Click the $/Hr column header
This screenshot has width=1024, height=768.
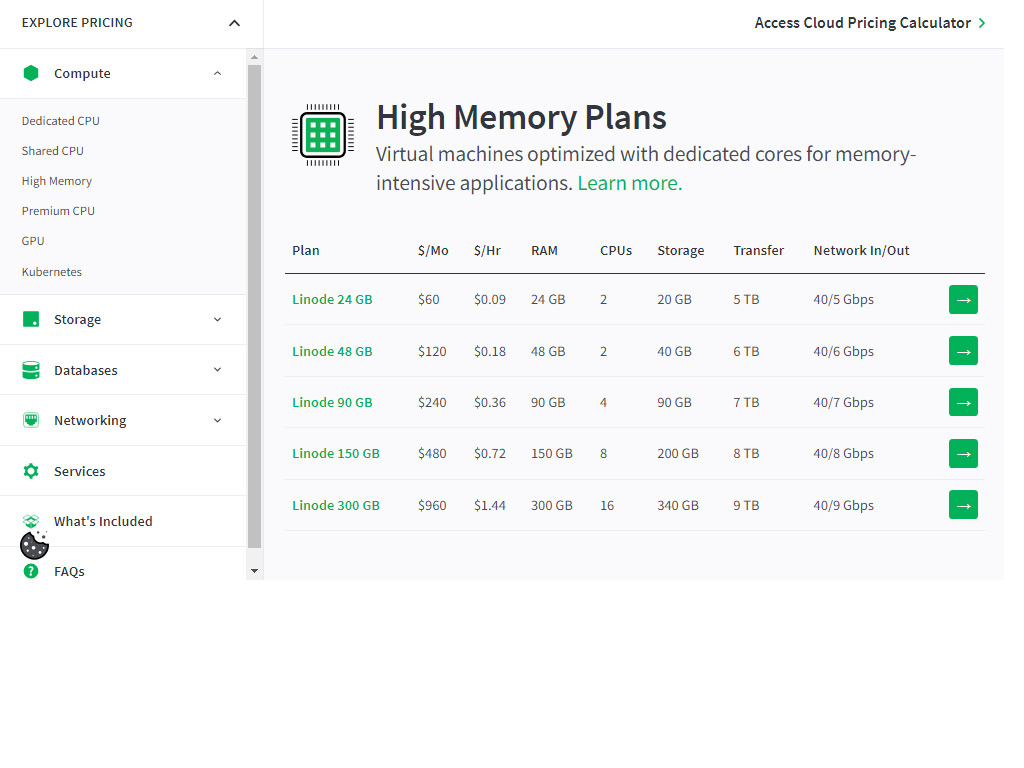click(x=487, y=251)
